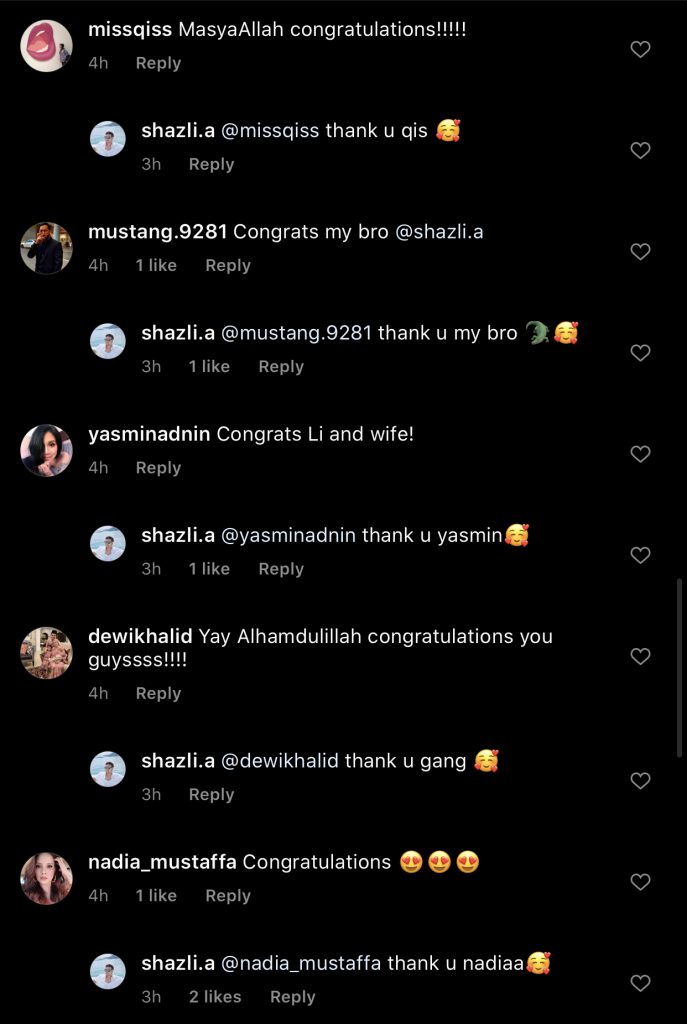Open dewikhalid's profile via username
This screenshot has width=687, height=1024.
tap(140, 636)
